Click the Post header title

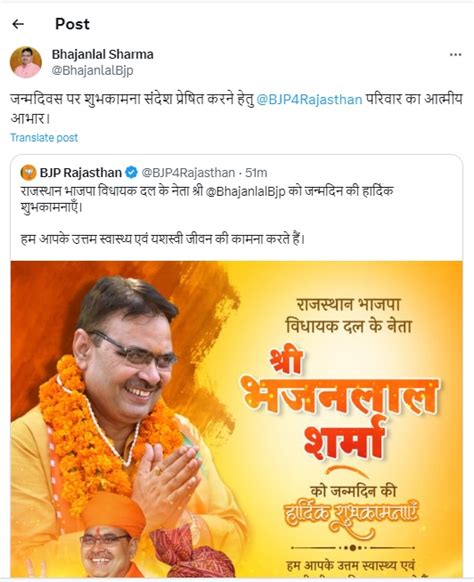[x=72, y=24]
